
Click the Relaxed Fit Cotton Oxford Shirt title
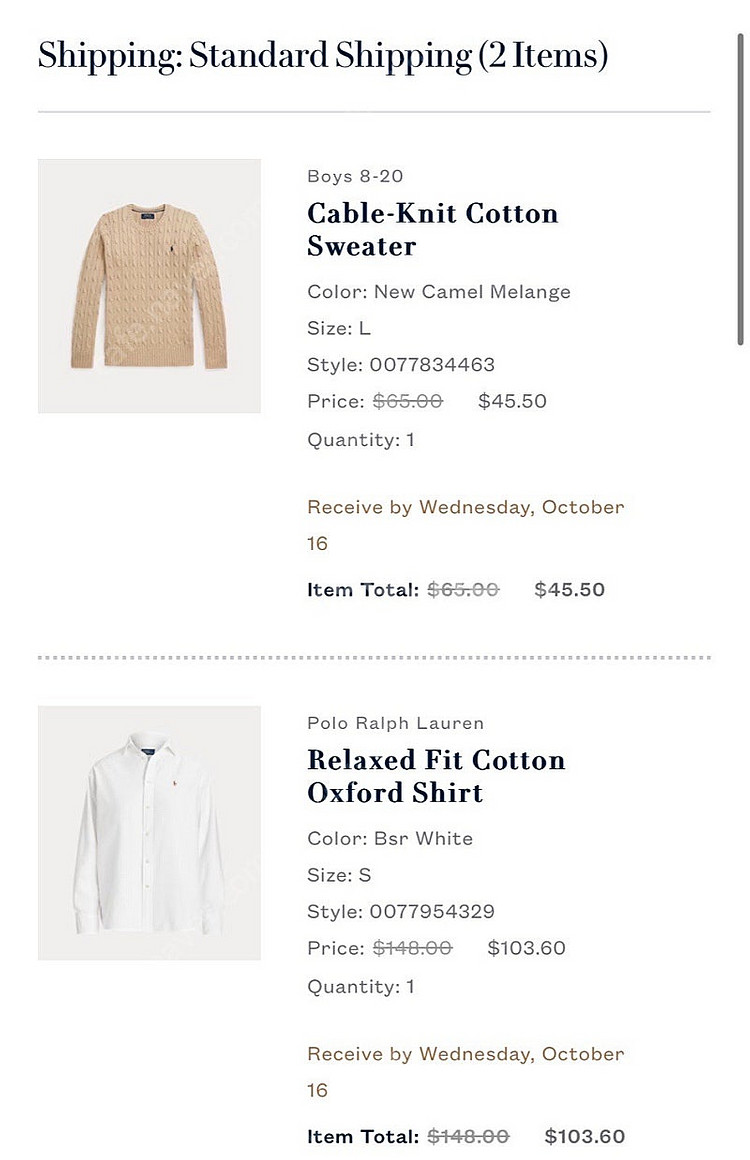coord(436,776)
